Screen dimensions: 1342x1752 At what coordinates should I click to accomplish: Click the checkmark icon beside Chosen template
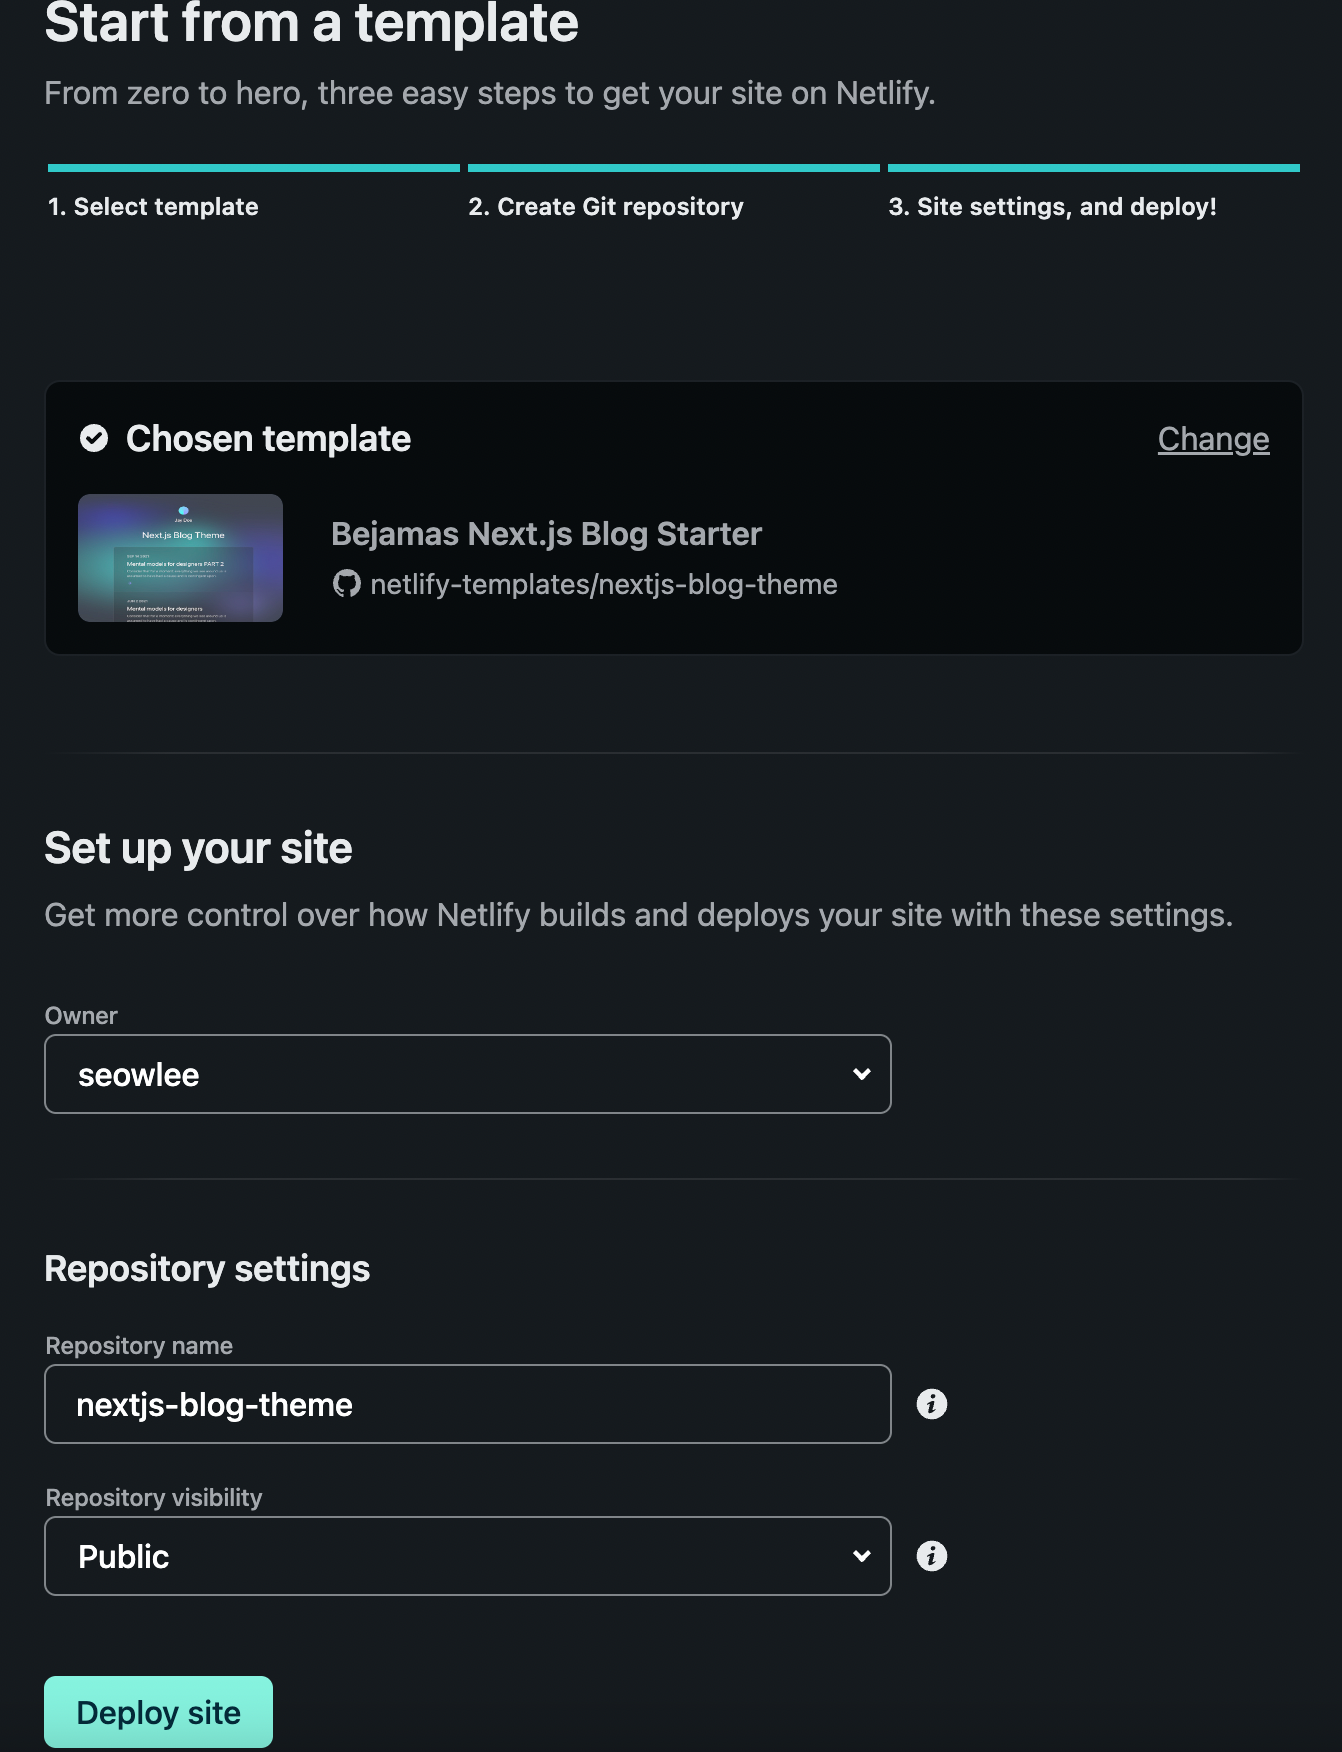click(x=94, y=438)
